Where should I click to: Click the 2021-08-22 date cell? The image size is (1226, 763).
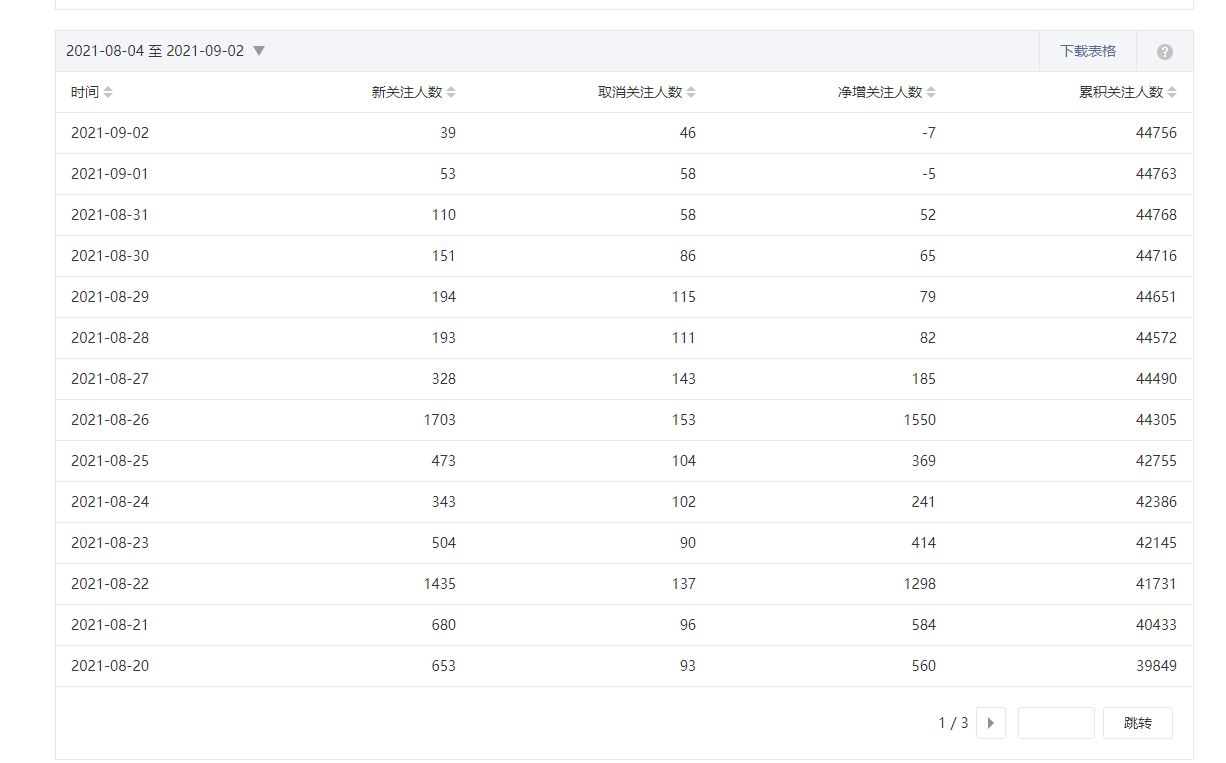tap(110, 584)
